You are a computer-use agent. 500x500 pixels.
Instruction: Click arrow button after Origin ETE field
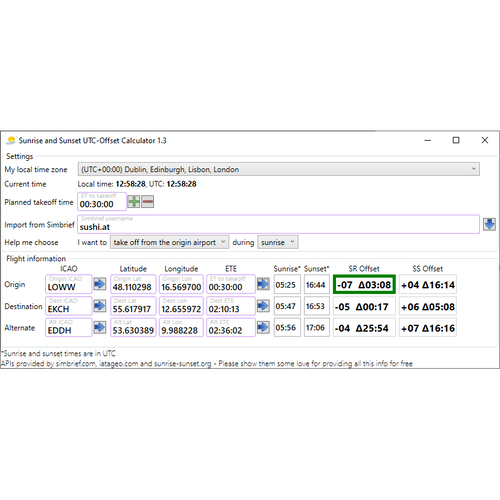click(263, 284)
